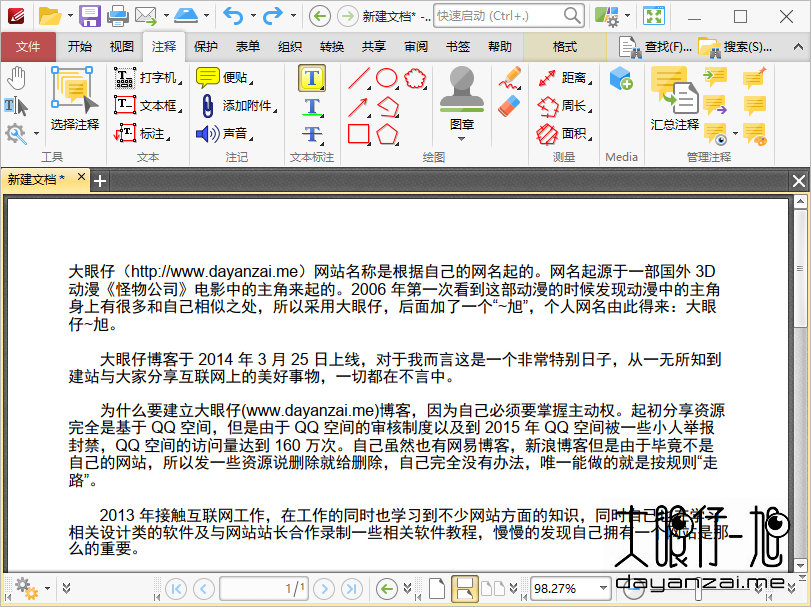Screen dimensions: 811x607
Task: Select the 文本框 text box tool
Action: [147, 105]
